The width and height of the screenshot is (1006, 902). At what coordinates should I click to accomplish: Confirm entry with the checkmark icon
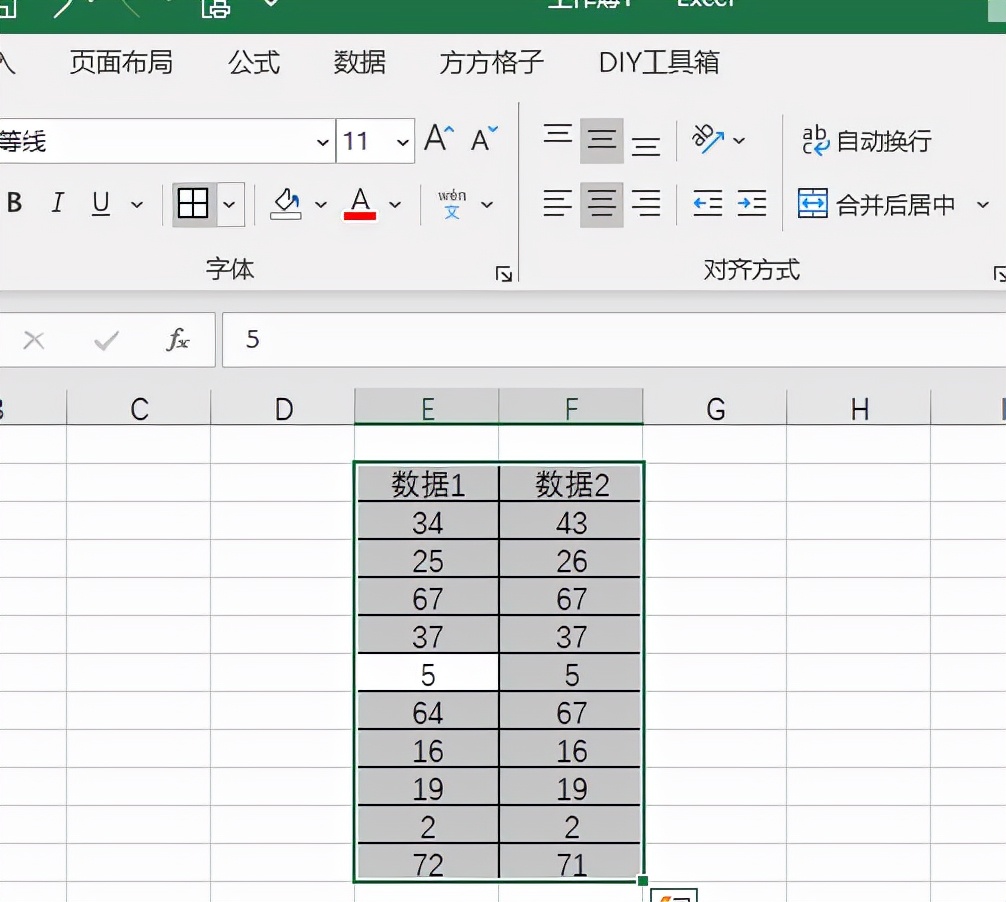click(107, 340)
